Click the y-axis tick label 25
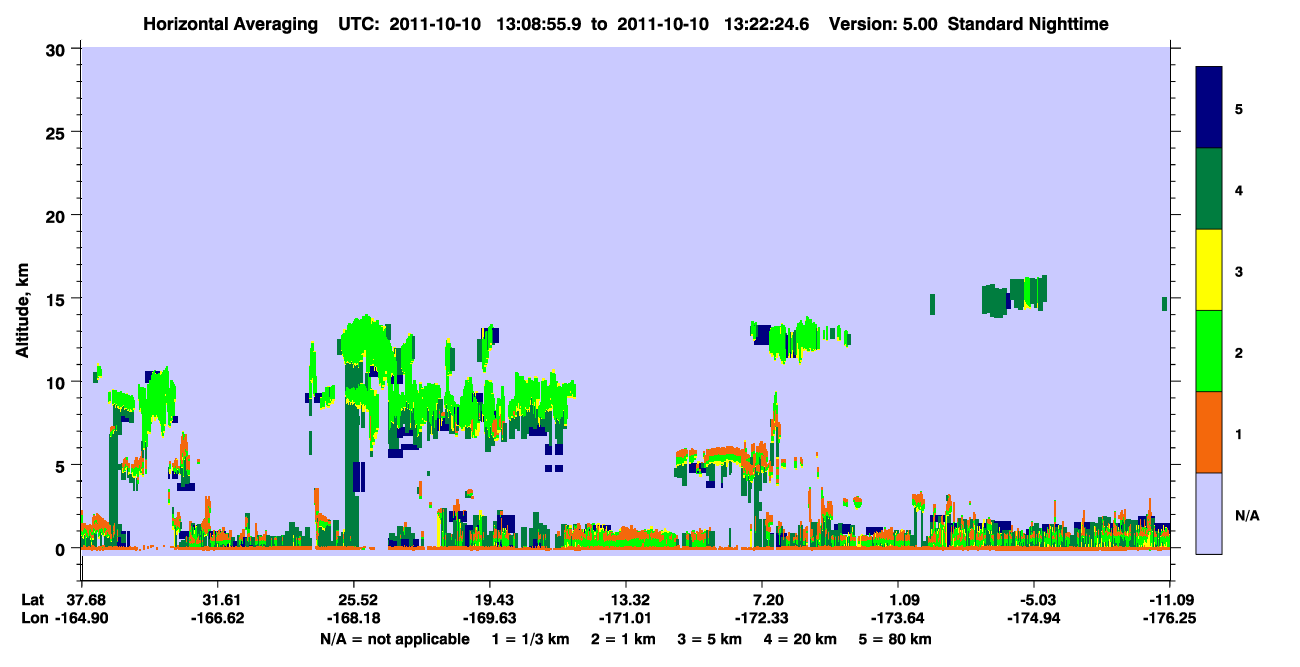This screenshot has height=667, width=1300. pos(58,132)
